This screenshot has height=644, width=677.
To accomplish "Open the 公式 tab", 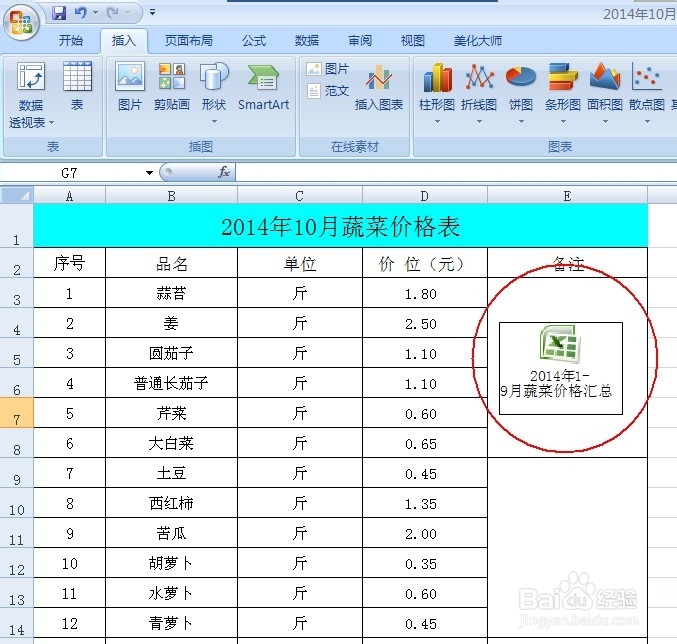I will [254, 41].
